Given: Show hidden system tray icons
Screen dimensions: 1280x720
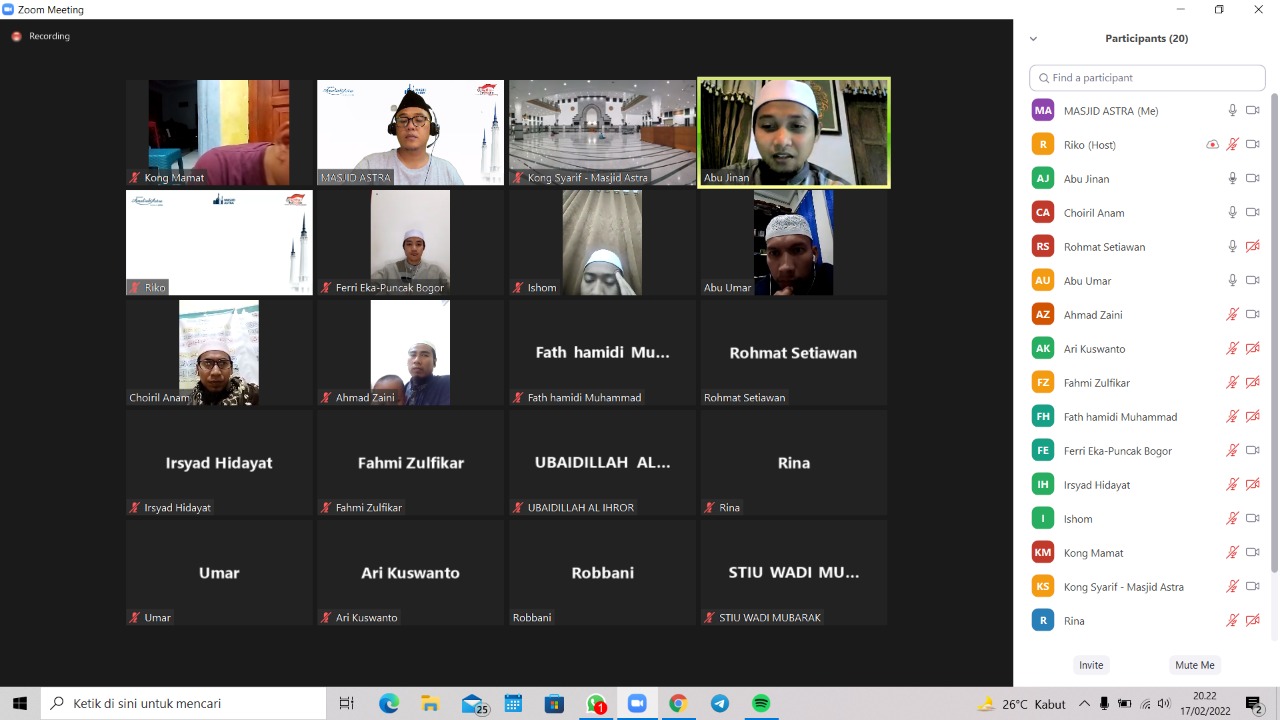Looking at the screenshot, I should tap(1084, 704).
